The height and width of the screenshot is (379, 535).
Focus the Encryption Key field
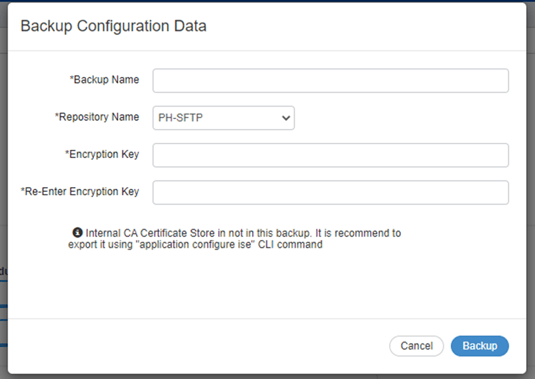click(x=331, y=155)
